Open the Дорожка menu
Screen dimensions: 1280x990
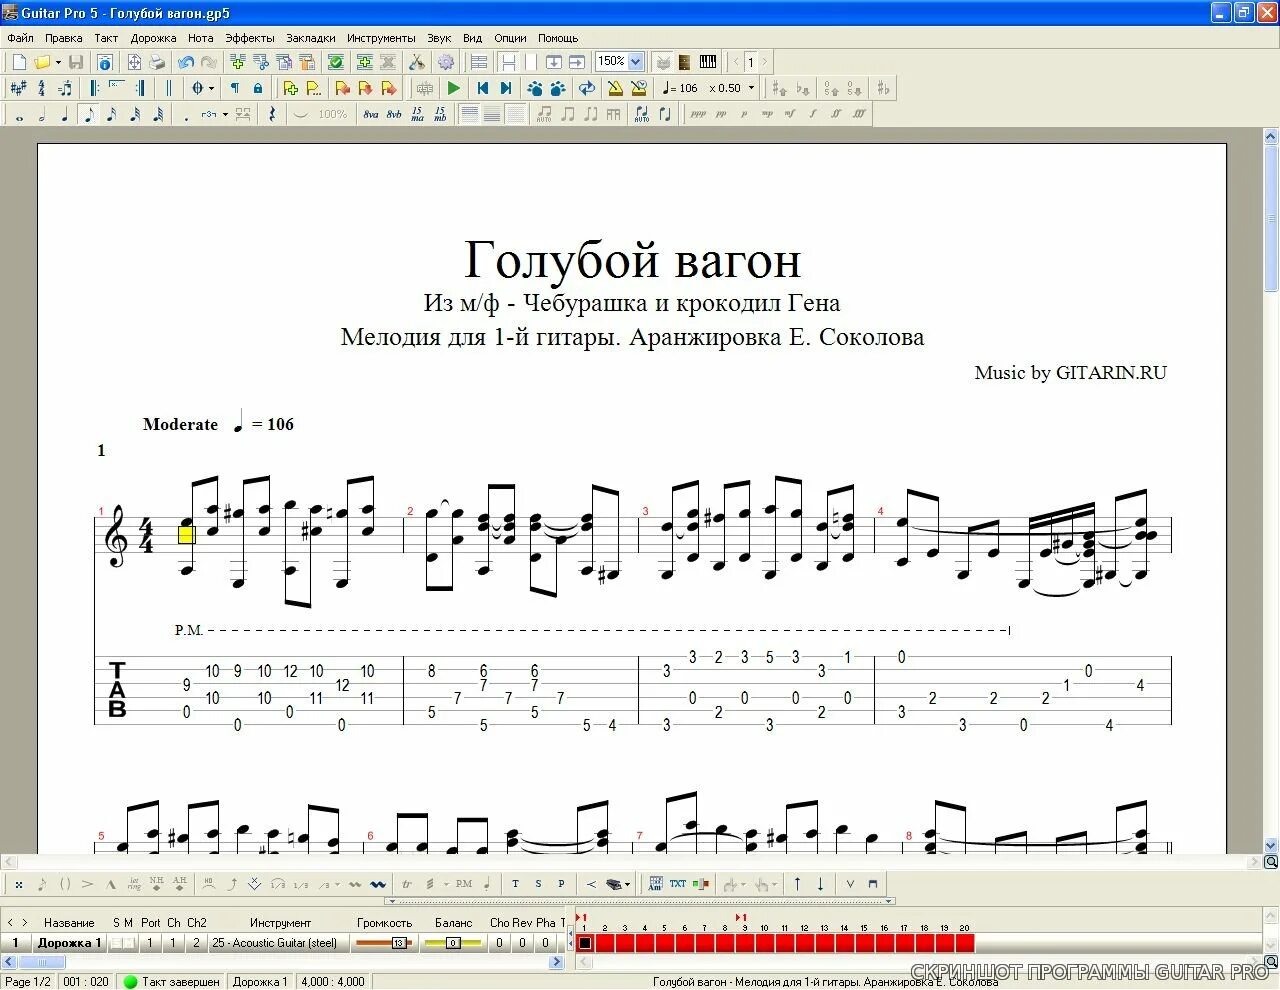(153, 38)
